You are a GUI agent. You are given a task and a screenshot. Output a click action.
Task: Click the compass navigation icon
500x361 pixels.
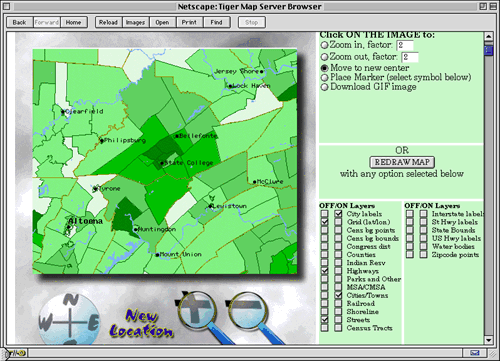point(69,319)
